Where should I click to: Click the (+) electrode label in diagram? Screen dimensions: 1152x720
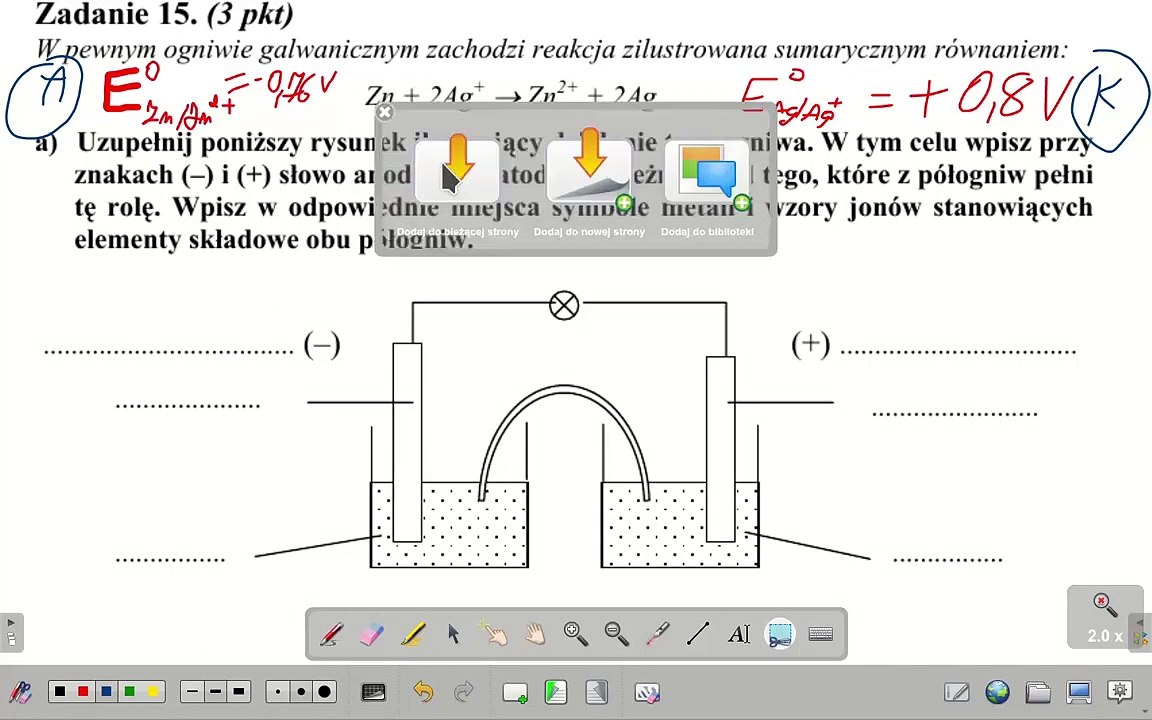(x=810, y=344)
